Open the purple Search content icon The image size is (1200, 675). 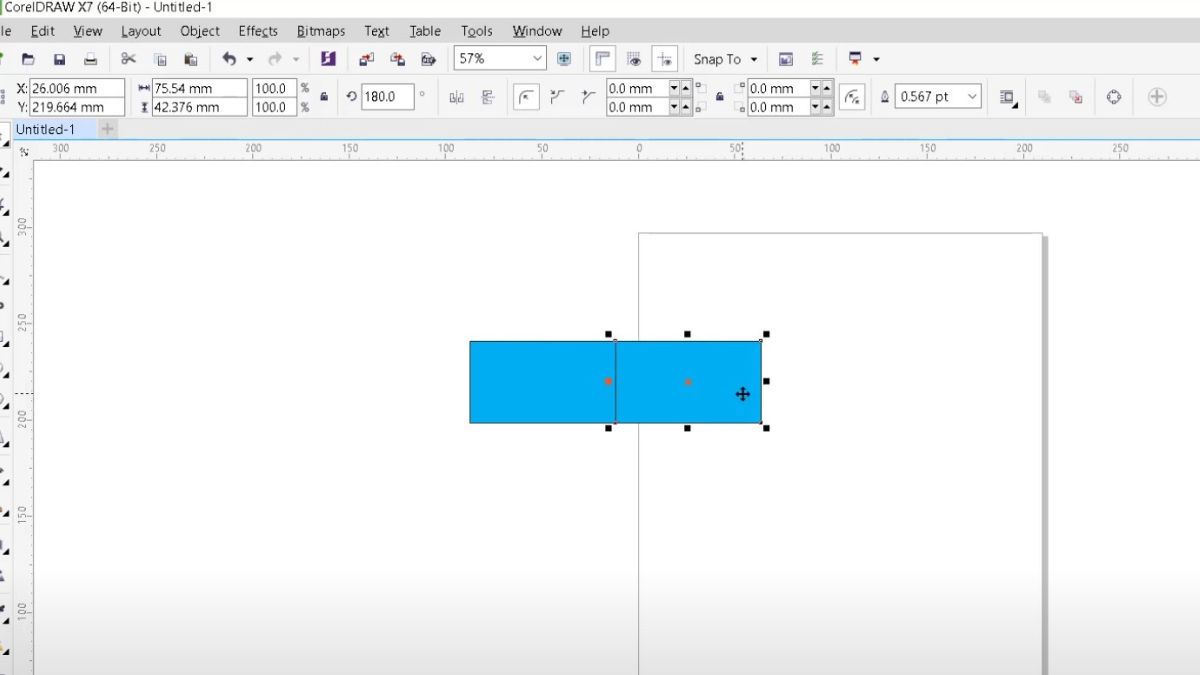(x=328, y=59)
